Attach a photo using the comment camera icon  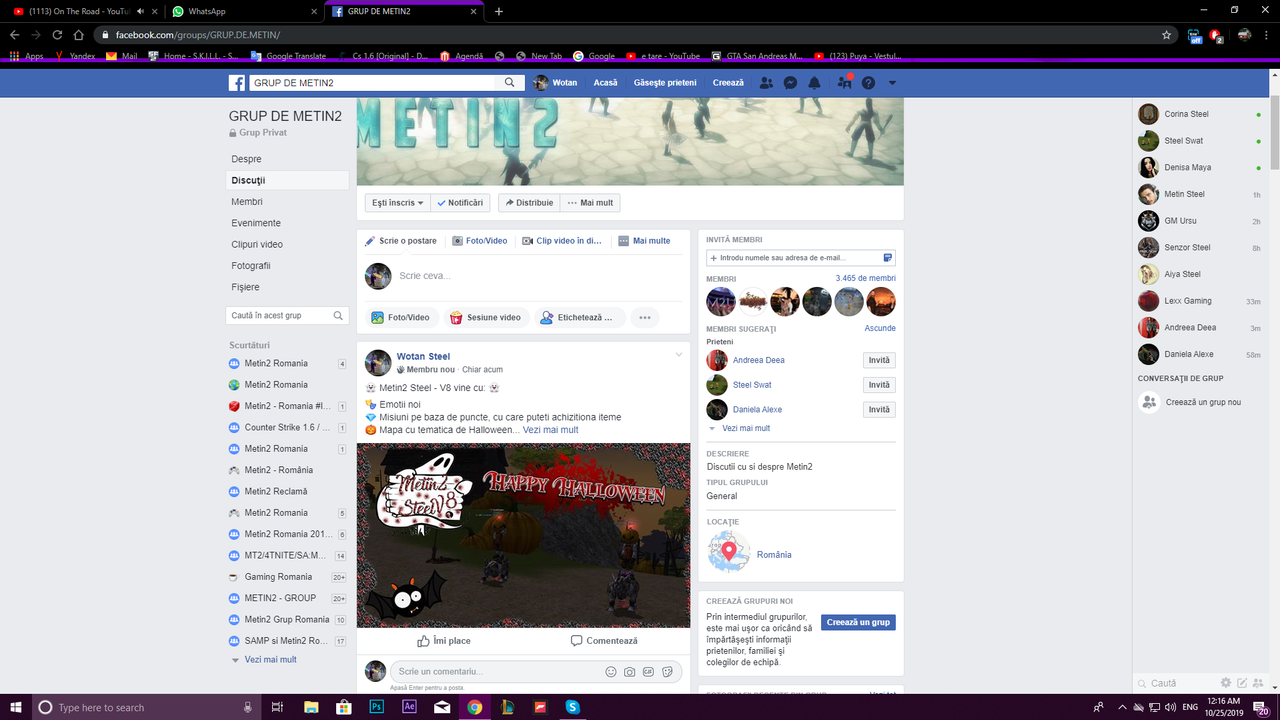tap(628, 672)
